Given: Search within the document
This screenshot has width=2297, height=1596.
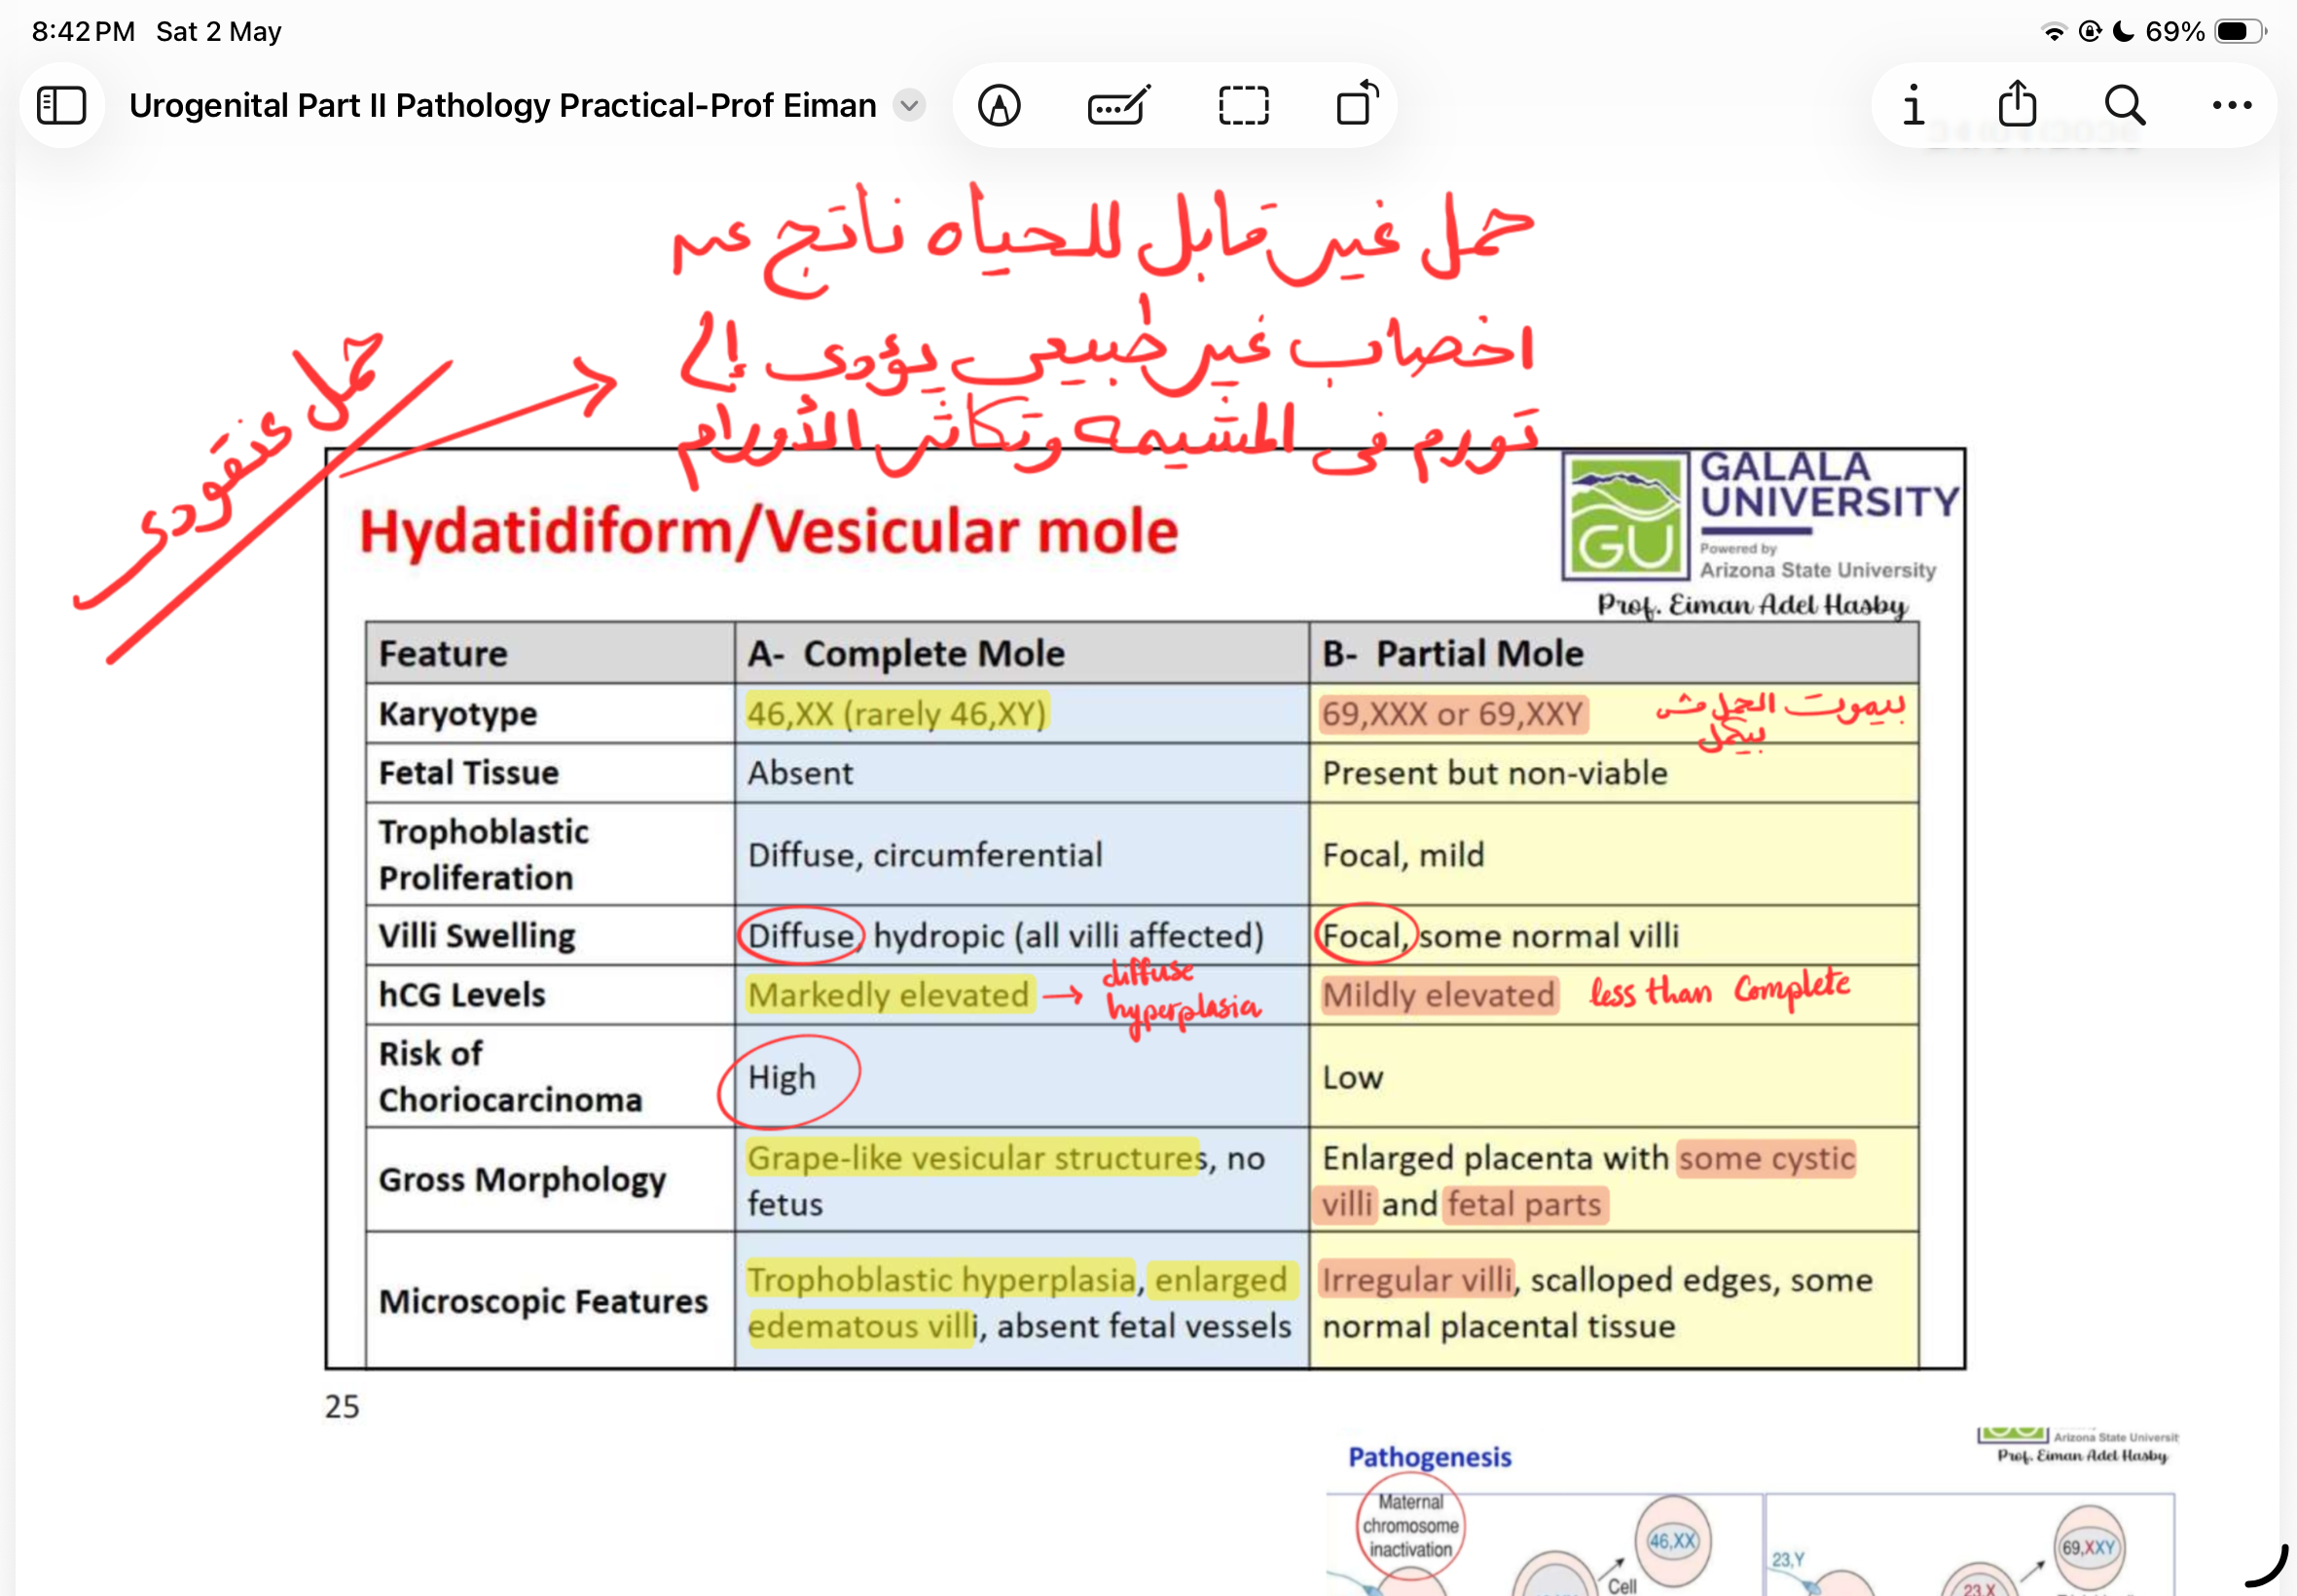Looking at the screenshot, I should point(2125,105).
